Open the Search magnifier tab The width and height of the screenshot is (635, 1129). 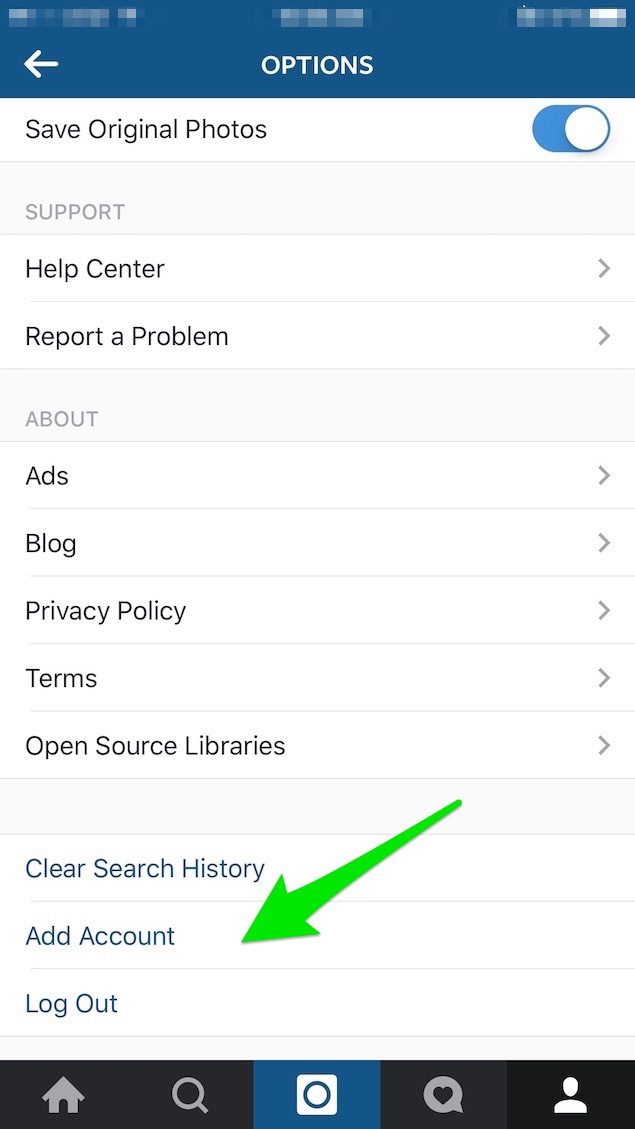tap(190, 1095)
